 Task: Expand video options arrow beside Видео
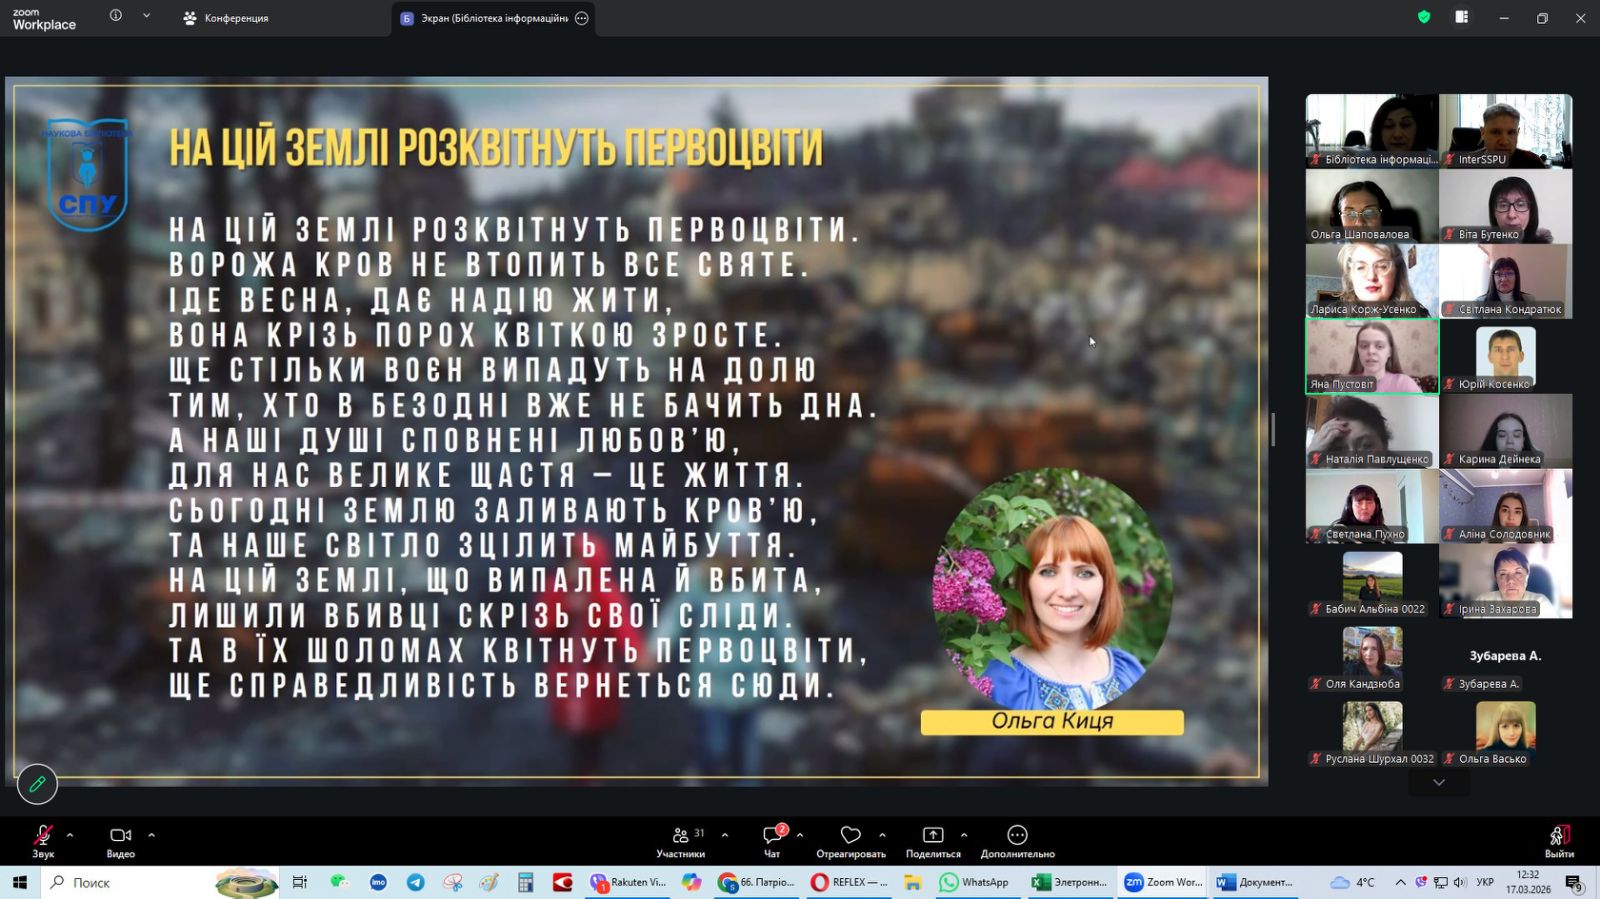[x=152, y=835]
